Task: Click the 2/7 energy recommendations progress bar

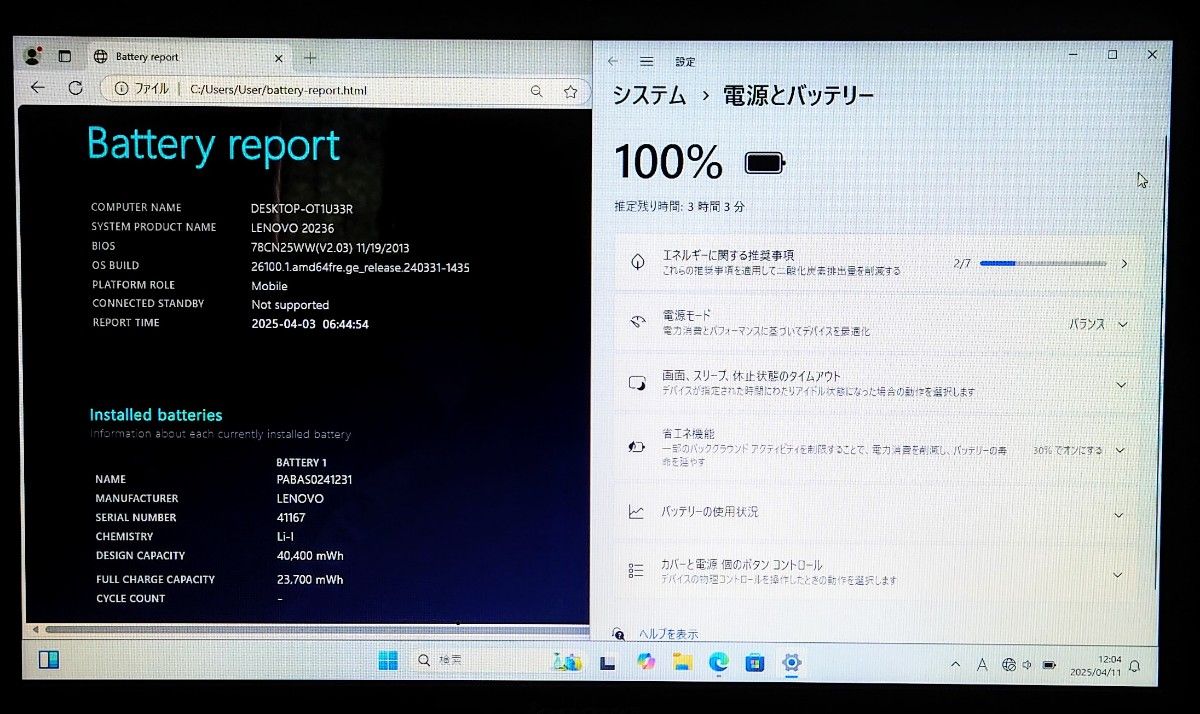Action: pyautogui.click(x=1043, y=264)
